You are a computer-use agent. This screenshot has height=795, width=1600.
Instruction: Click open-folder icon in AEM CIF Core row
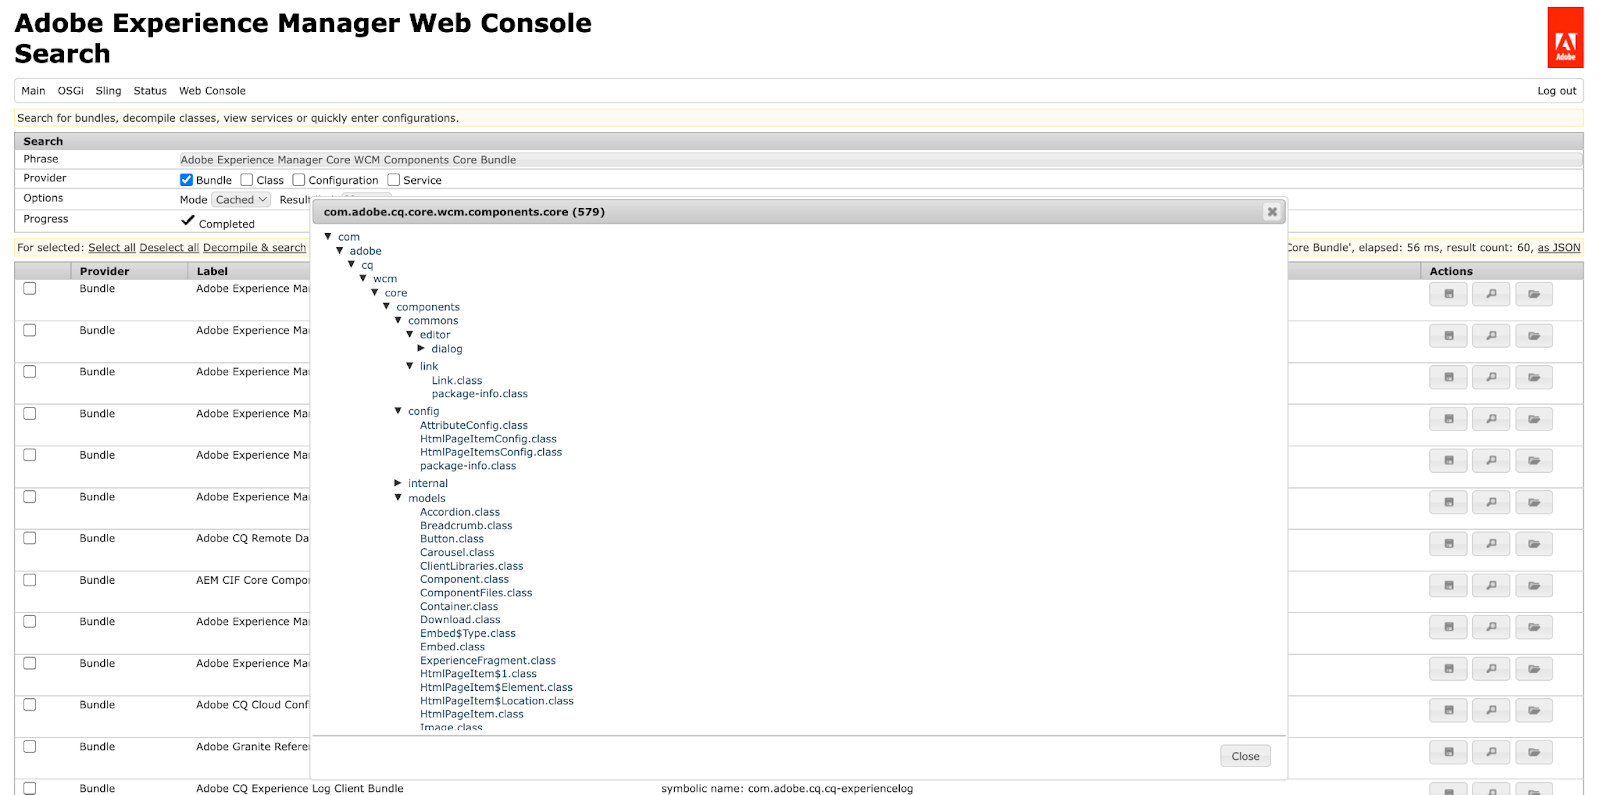click(1534, 586)
